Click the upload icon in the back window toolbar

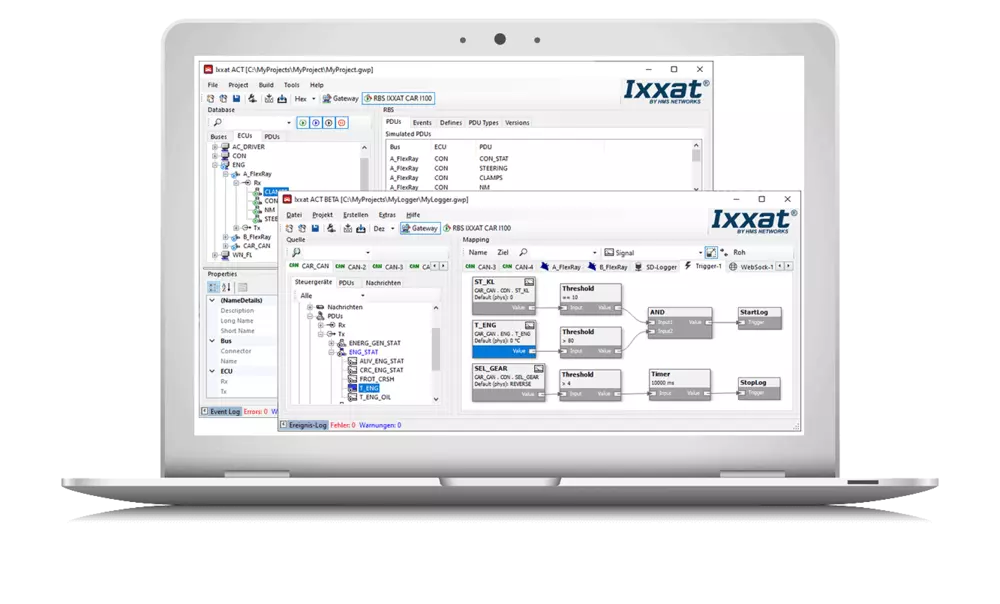coord(269,99)
